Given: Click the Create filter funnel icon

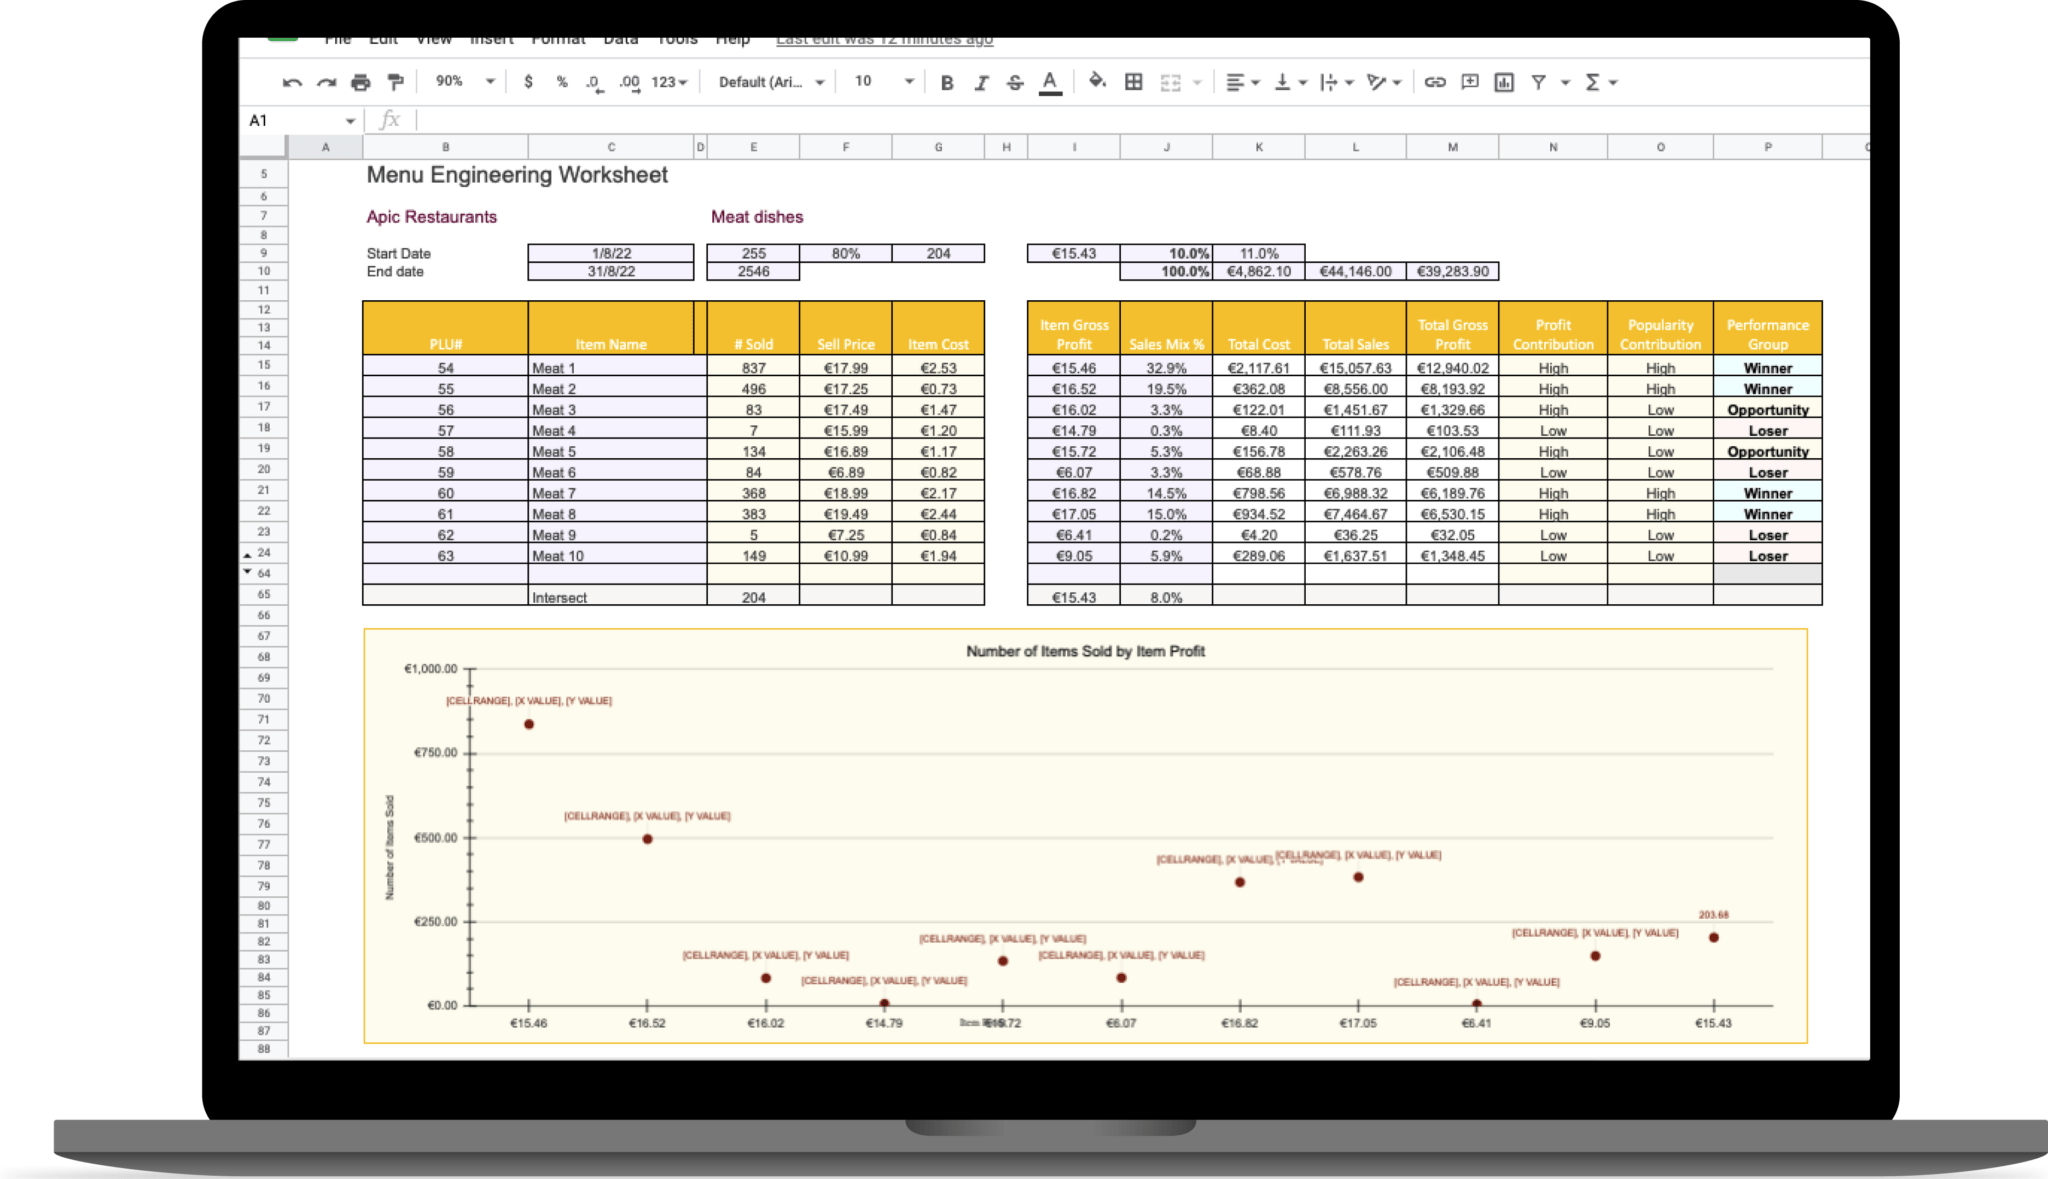Looking at the screenshot, I should 1539,82.
